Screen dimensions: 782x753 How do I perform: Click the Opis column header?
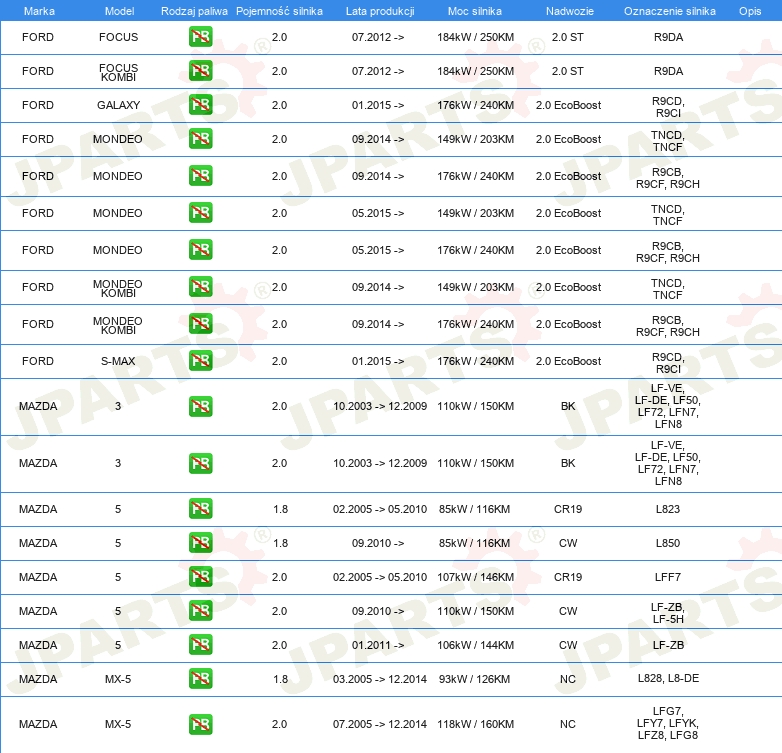(x=750, y=11)
